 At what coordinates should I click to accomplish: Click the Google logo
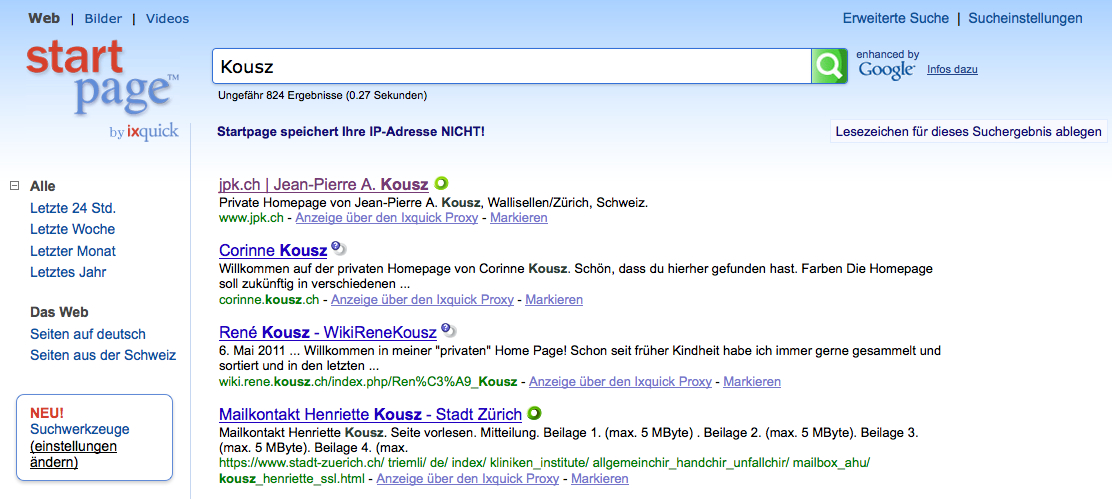coord(886,69)
